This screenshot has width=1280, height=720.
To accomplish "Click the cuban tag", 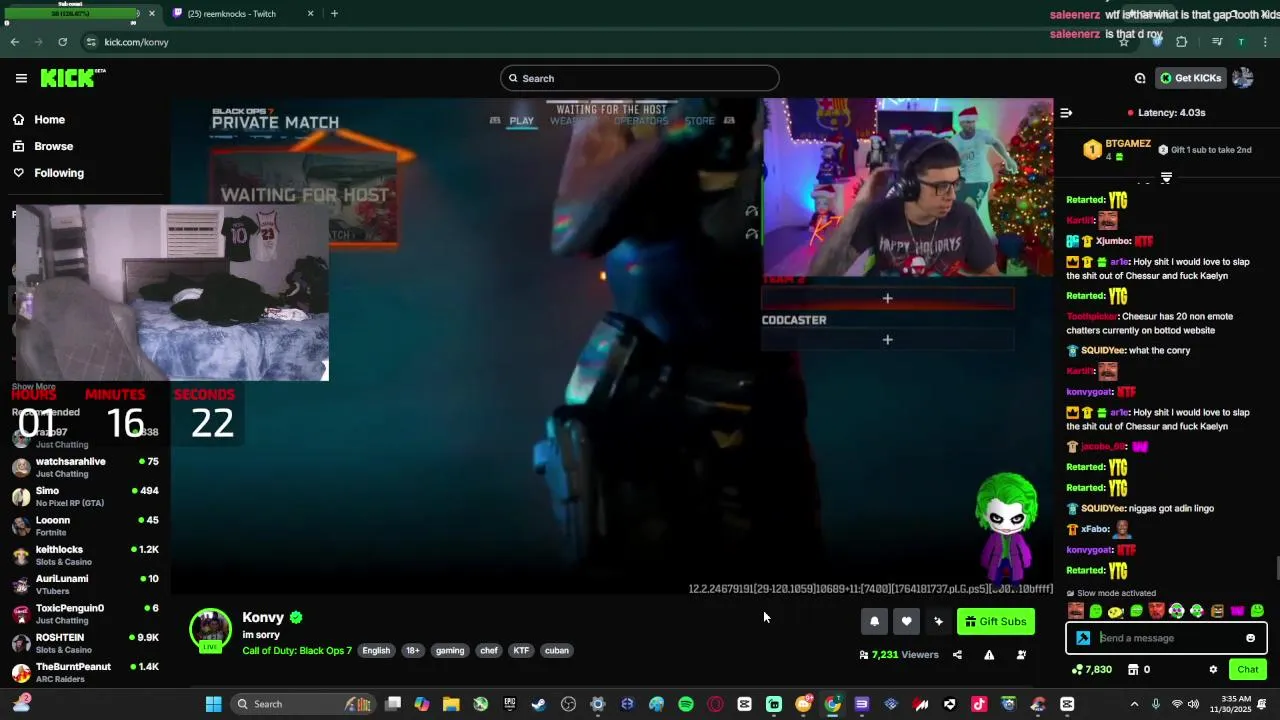I will tap(557, 651).
